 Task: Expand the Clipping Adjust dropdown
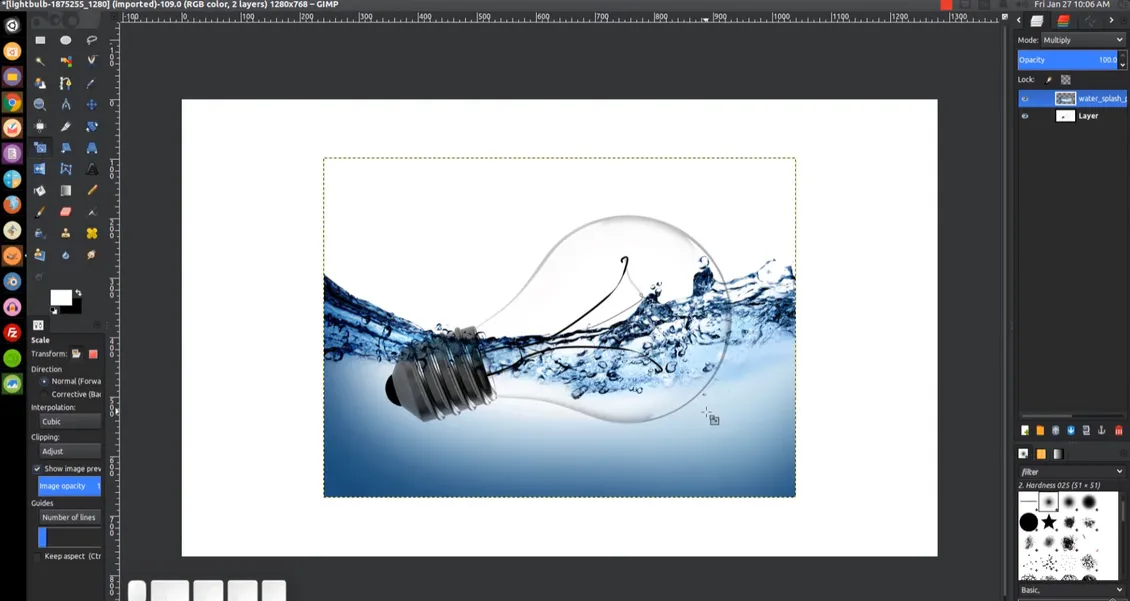point(70,451)
